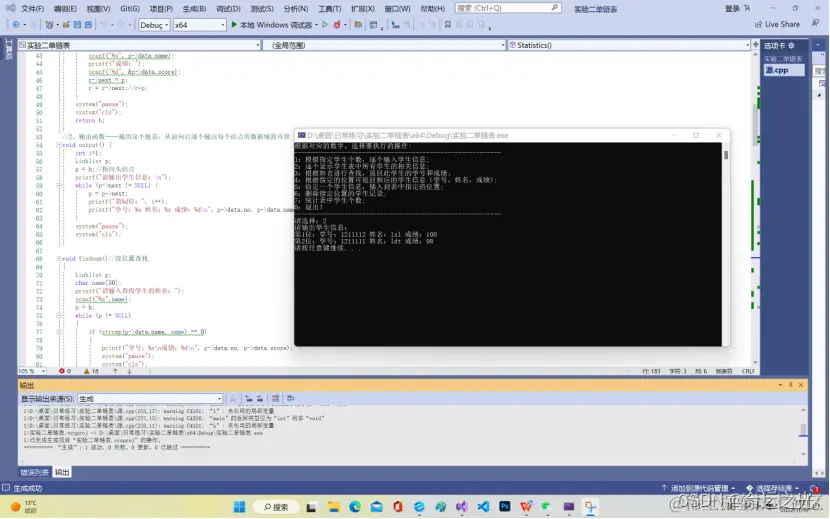Open Visual Studio purple taskbar icon

click(462, 507)
